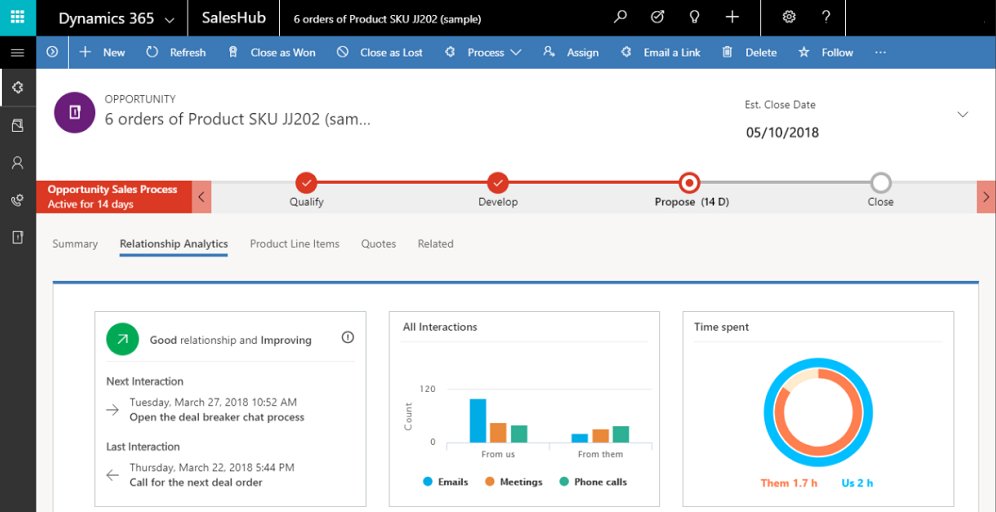Click the 'From them' axis label
Screen dimensions: 996x512
tap(600, 454)
